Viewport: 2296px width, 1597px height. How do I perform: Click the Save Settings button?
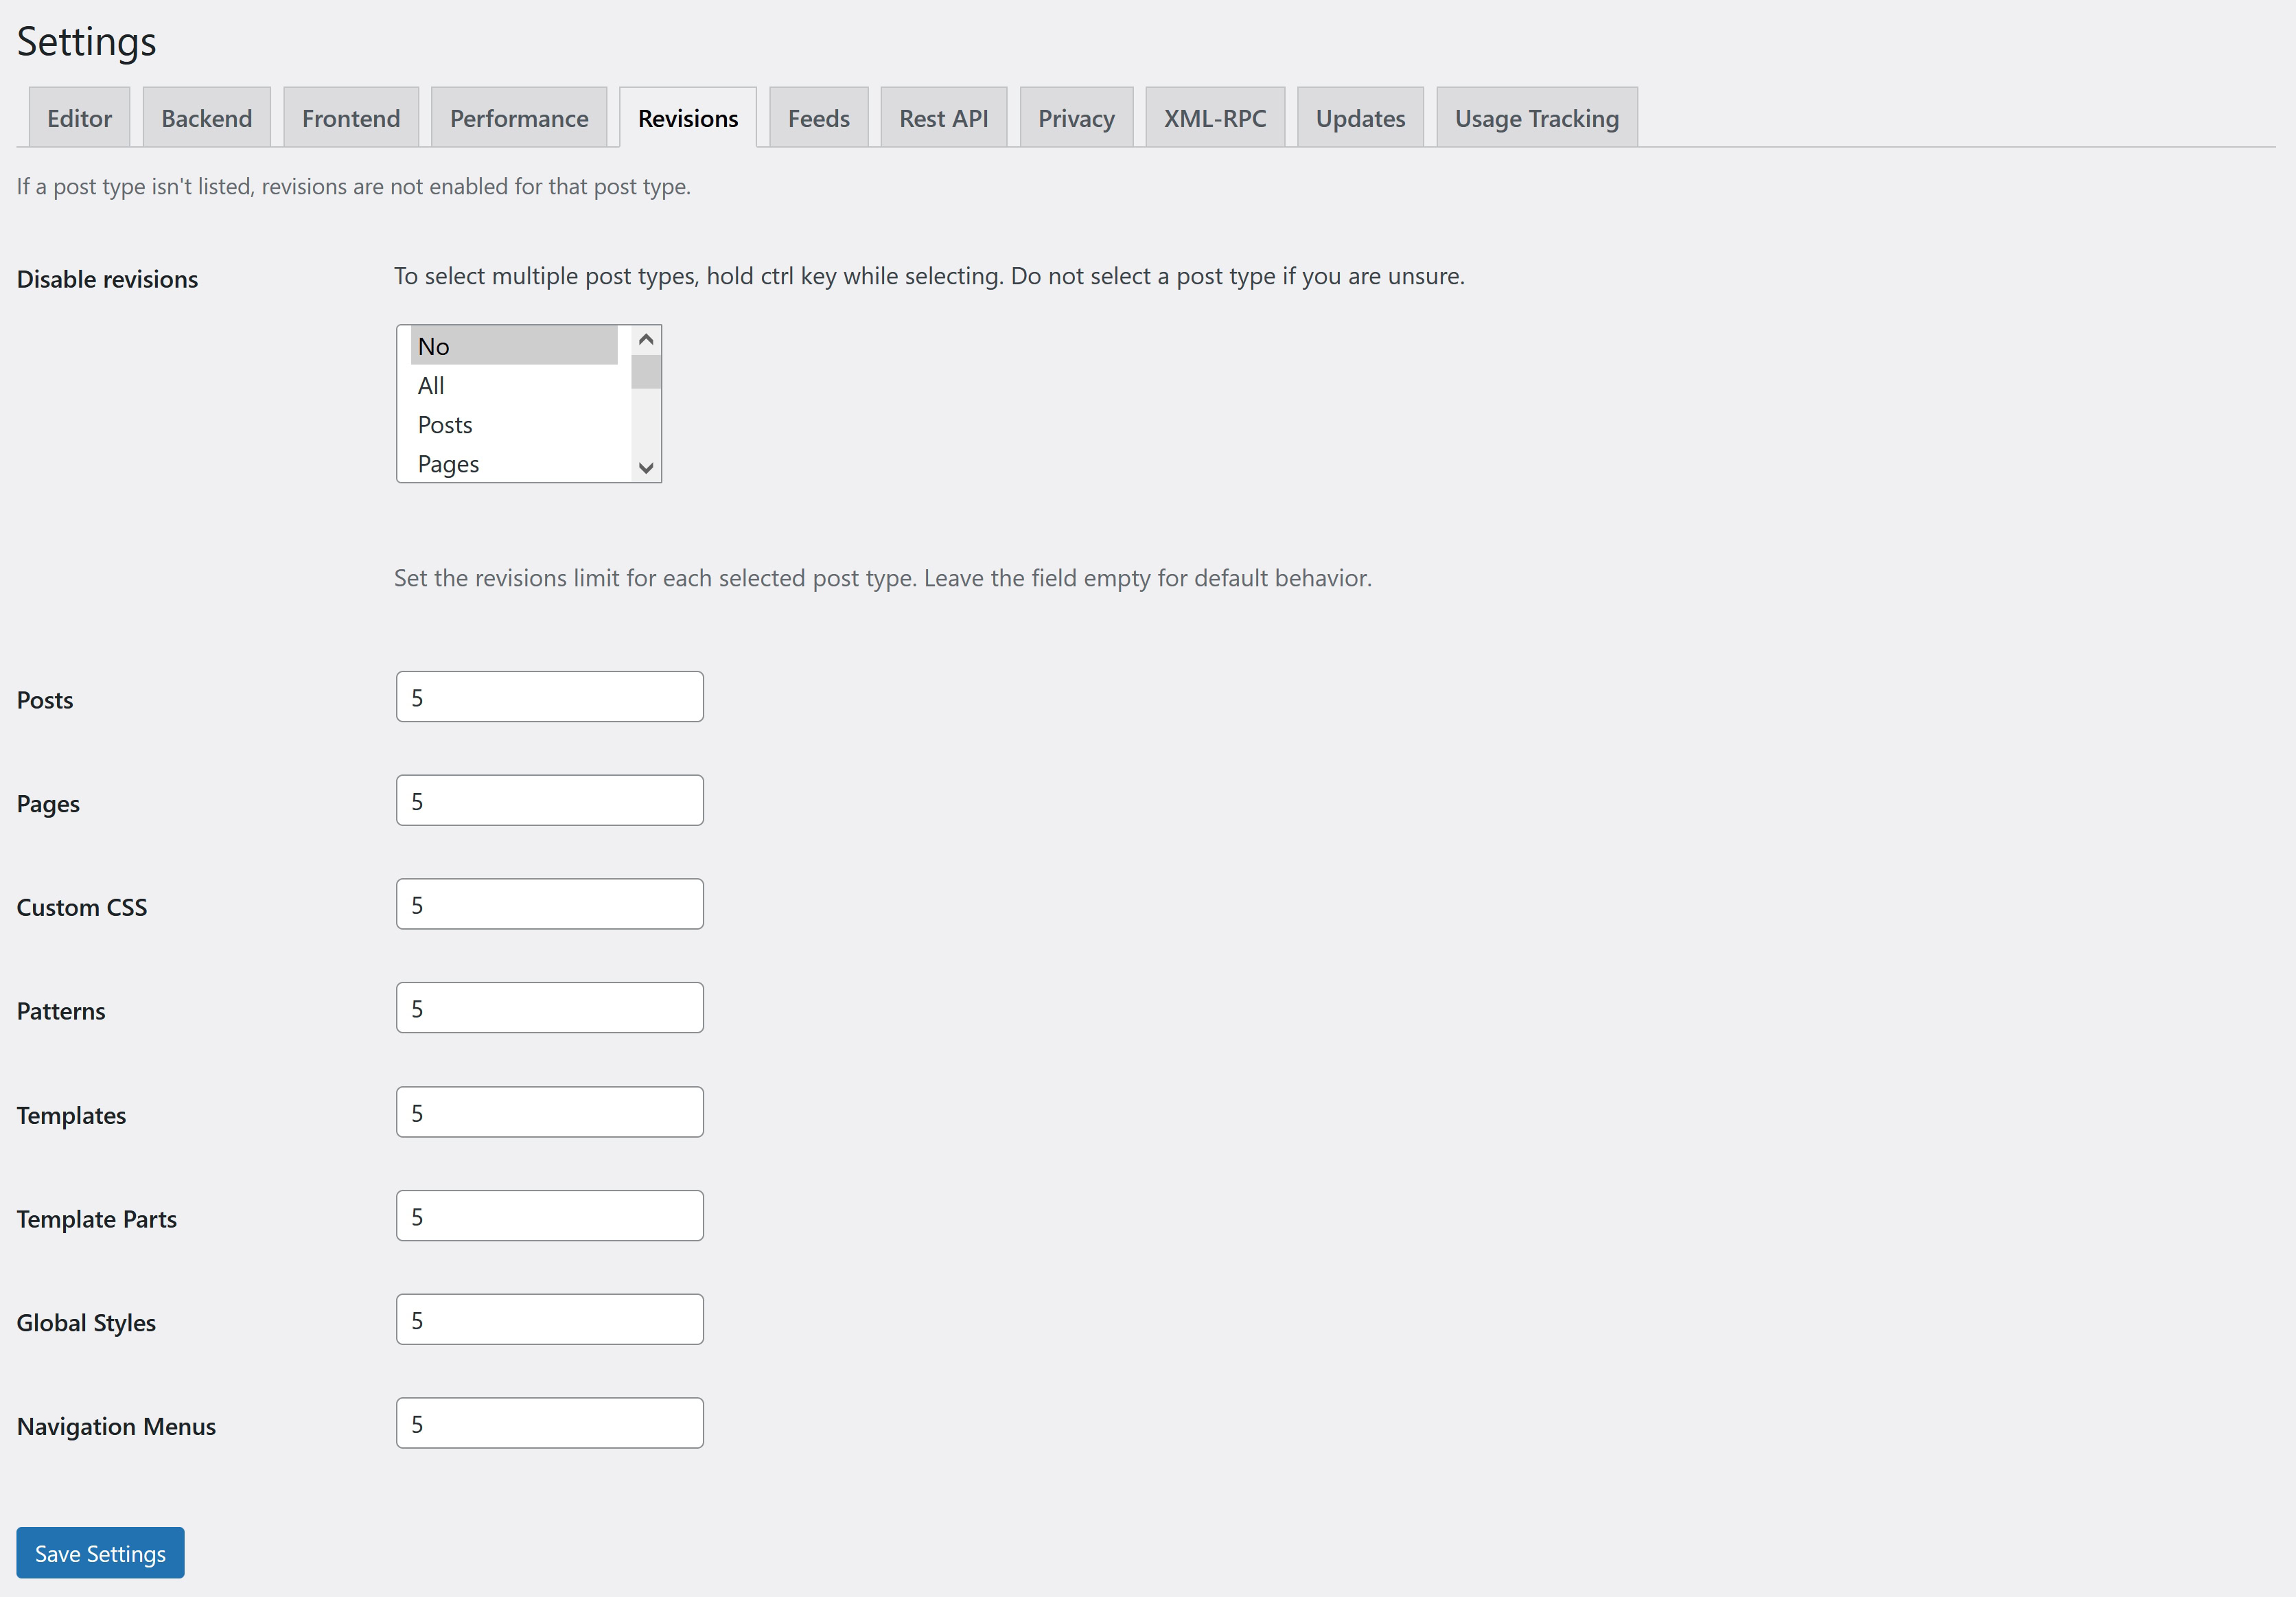pos(100,1553)
